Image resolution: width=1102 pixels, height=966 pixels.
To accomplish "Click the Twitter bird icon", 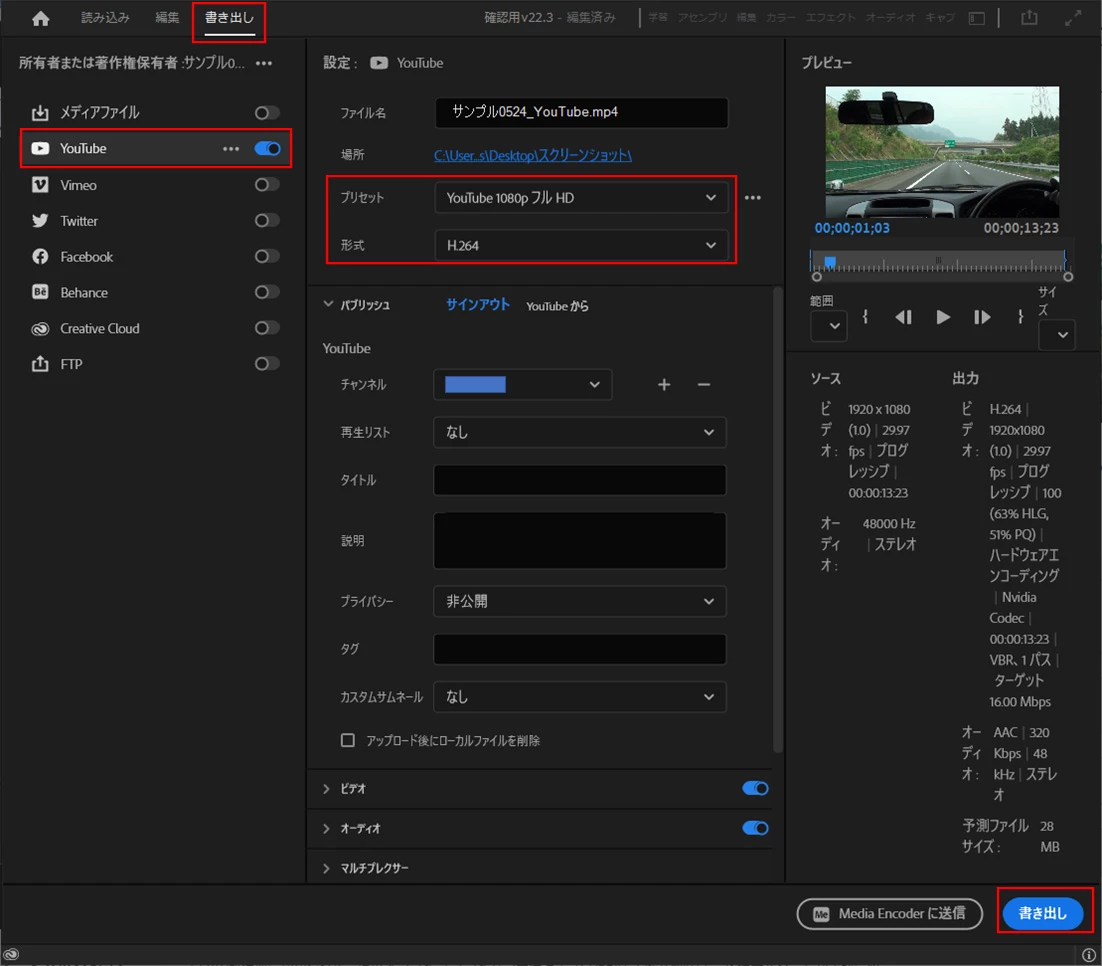I will 40,221.
